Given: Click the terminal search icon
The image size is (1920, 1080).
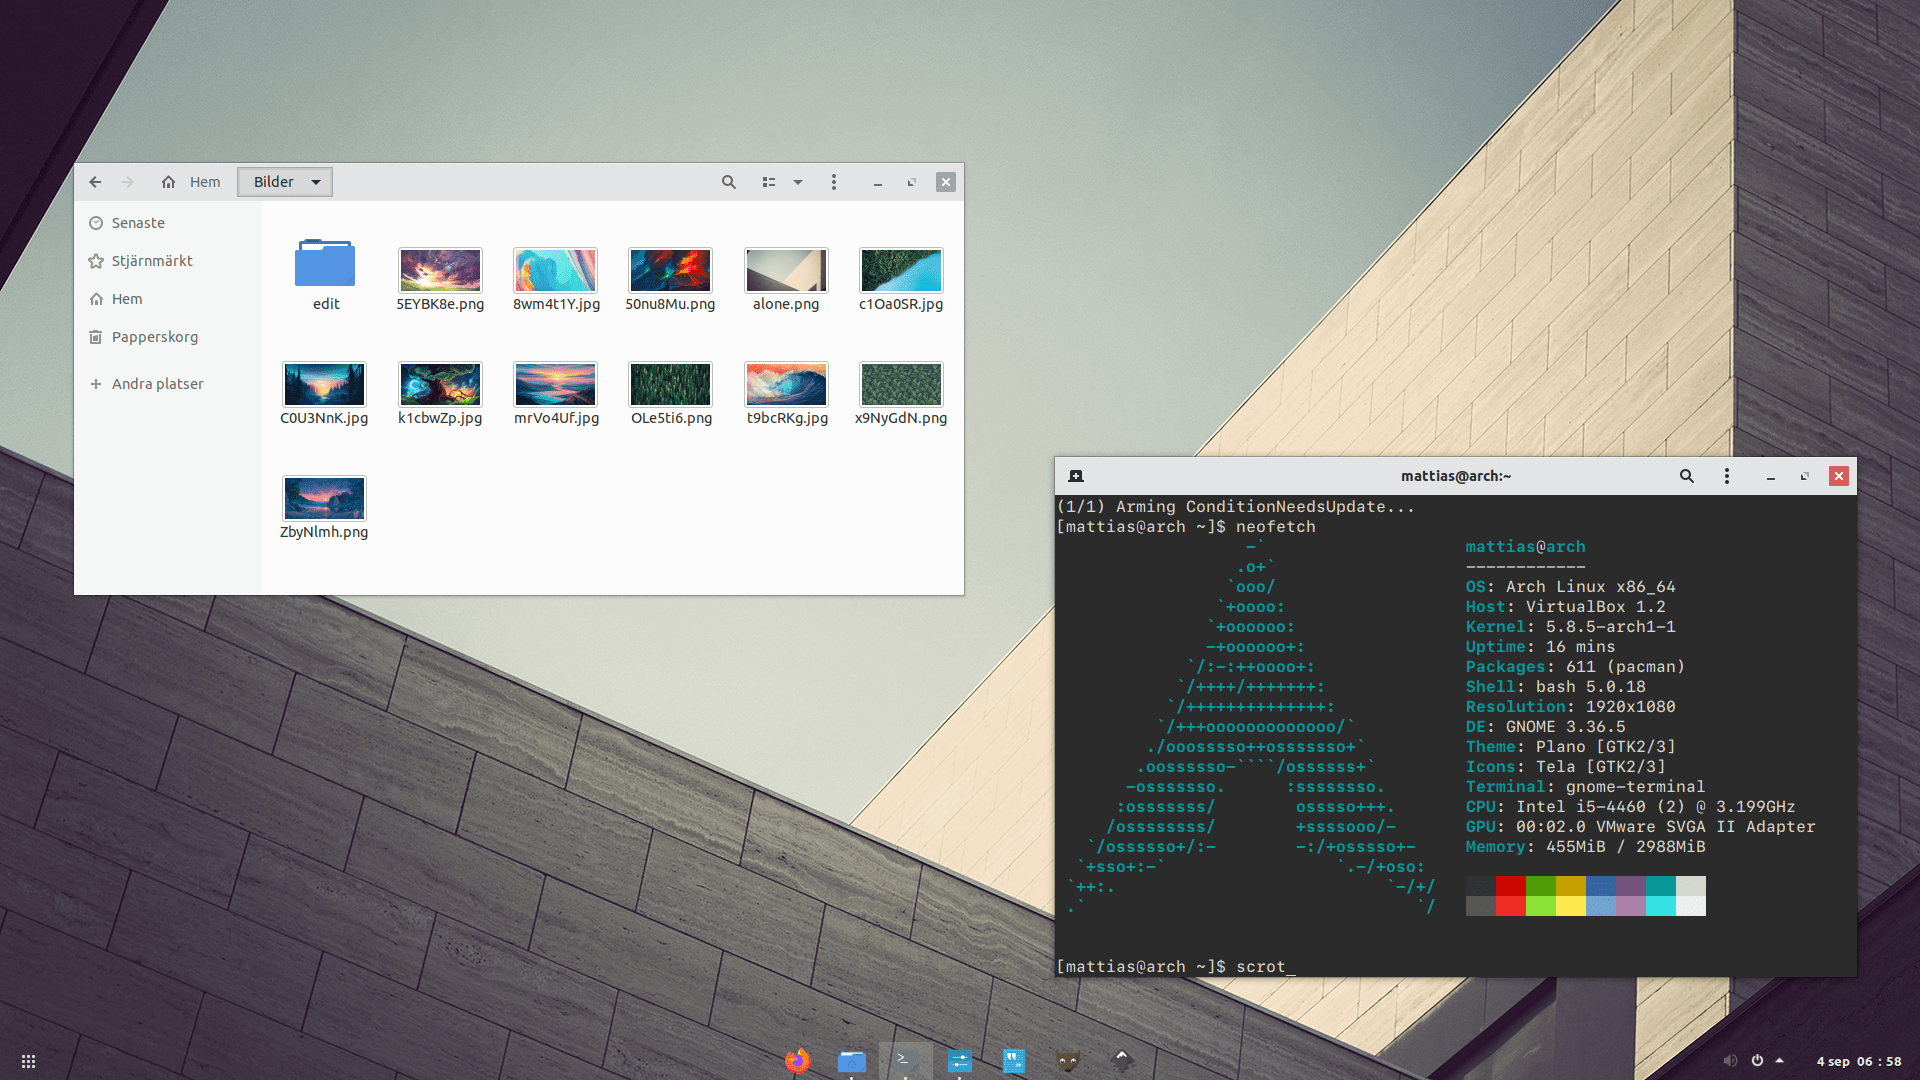Looking at the screenshot, I should (1686, 476).
